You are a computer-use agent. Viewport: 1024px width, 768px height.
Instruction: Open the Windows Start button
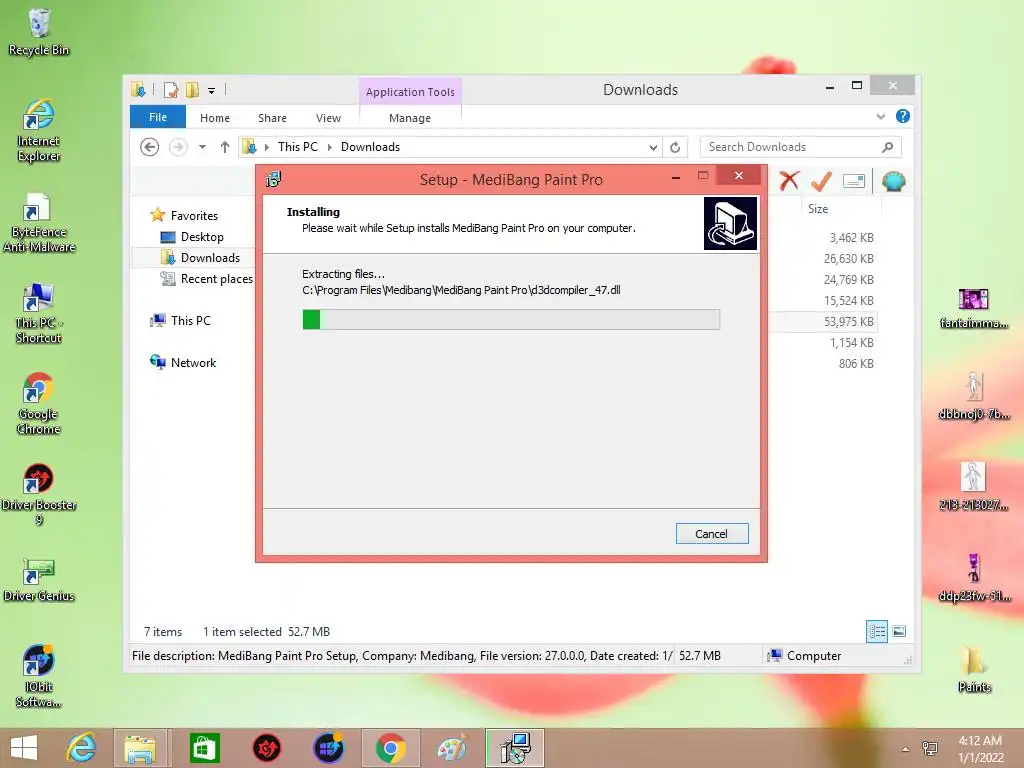pos(24,748)
